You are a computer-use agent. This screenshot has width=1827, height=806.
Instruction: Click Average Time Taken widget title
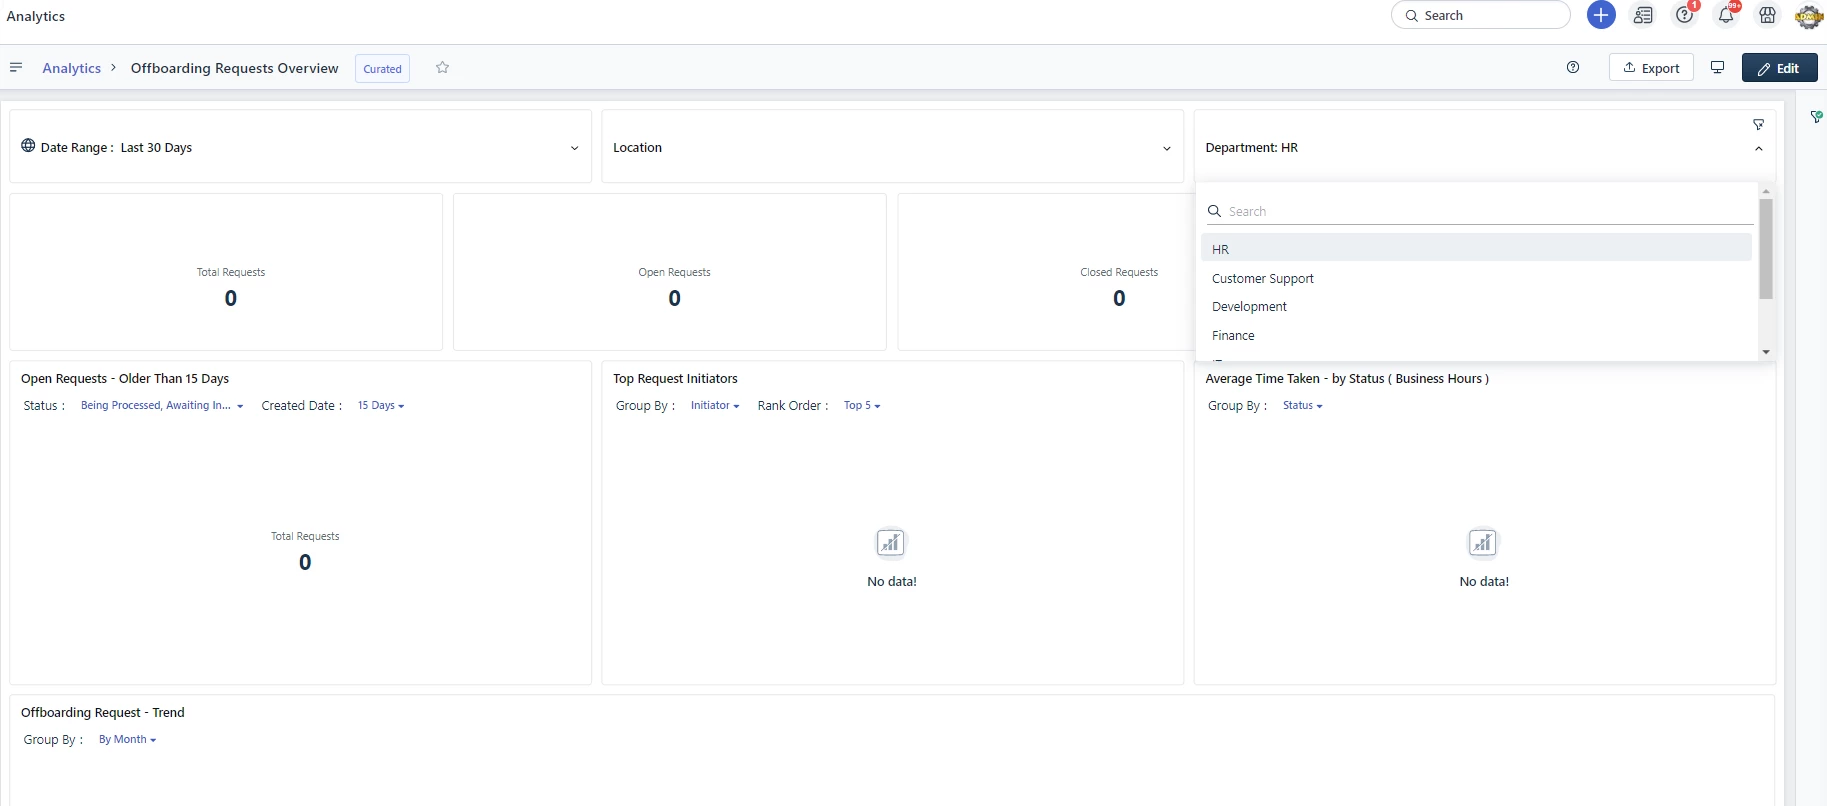coord(1347,378)
